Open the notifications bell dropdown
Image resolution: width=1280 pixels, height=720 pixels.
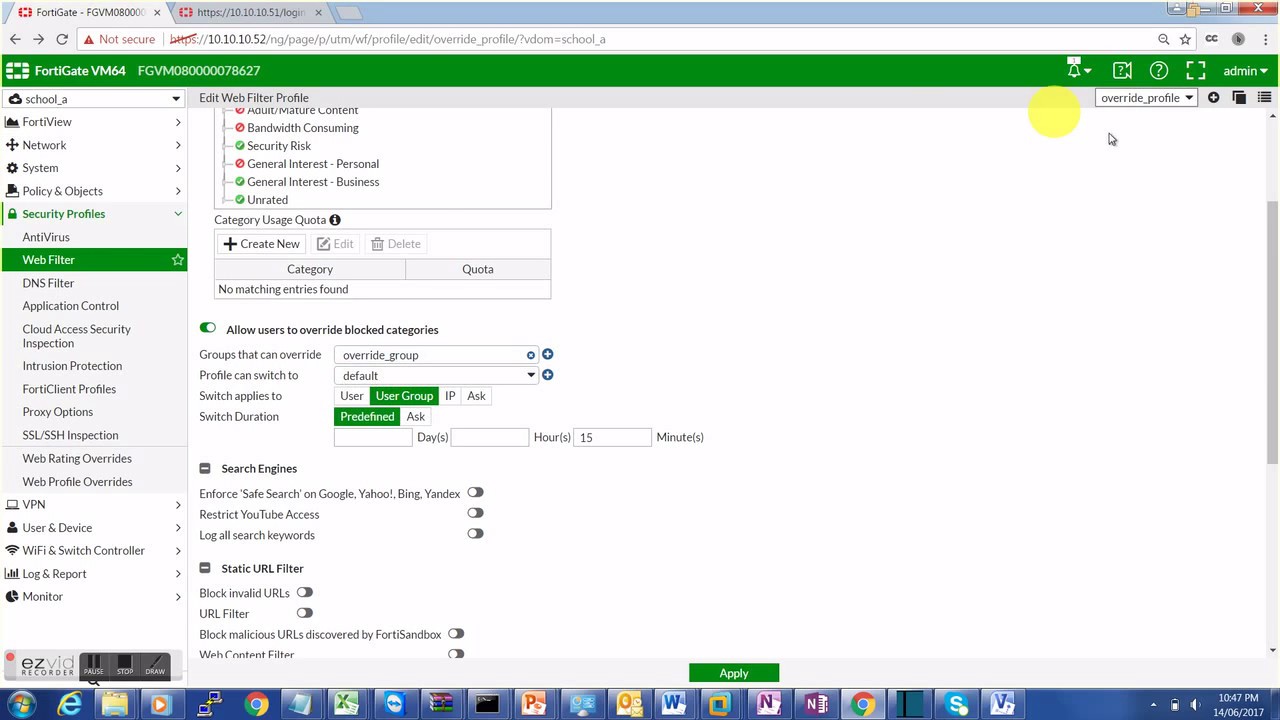pos(1079,70)
